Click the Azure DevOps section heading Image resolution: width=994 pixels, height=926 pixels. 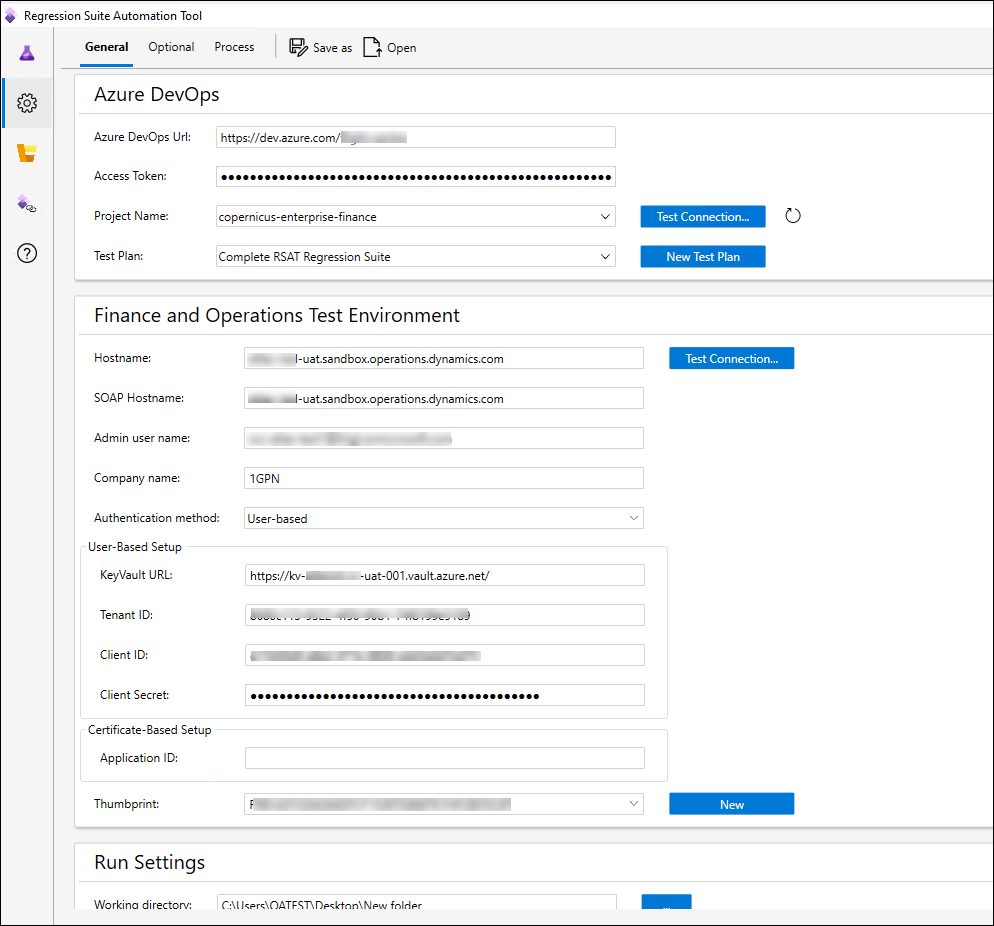tap(157, 94)
